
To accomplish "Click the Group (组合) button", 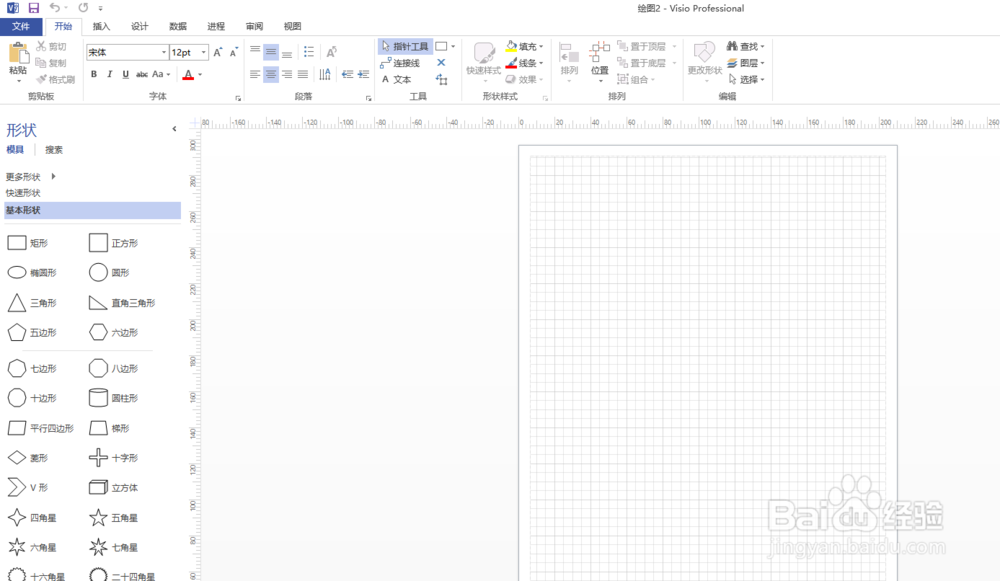I will 635,79.
